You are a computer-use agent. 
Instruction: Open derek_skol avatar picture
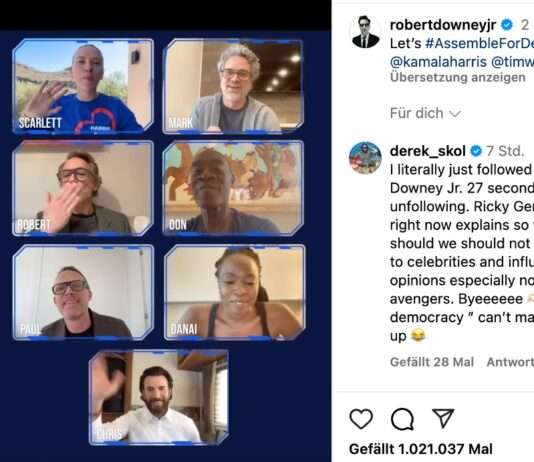tap(365, 158)
